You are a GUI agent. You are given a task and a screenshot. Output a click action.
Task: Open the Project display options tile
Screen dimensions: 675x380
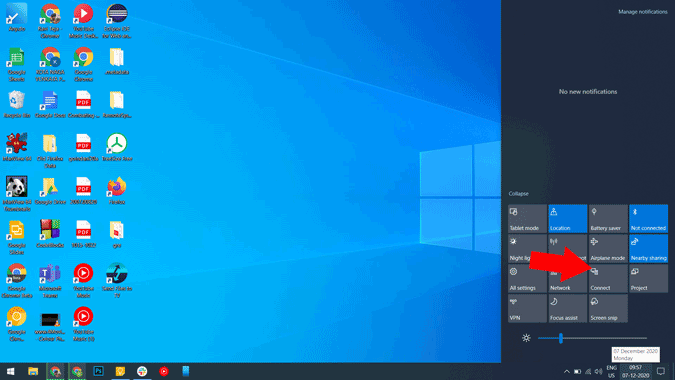coord(648,278)
